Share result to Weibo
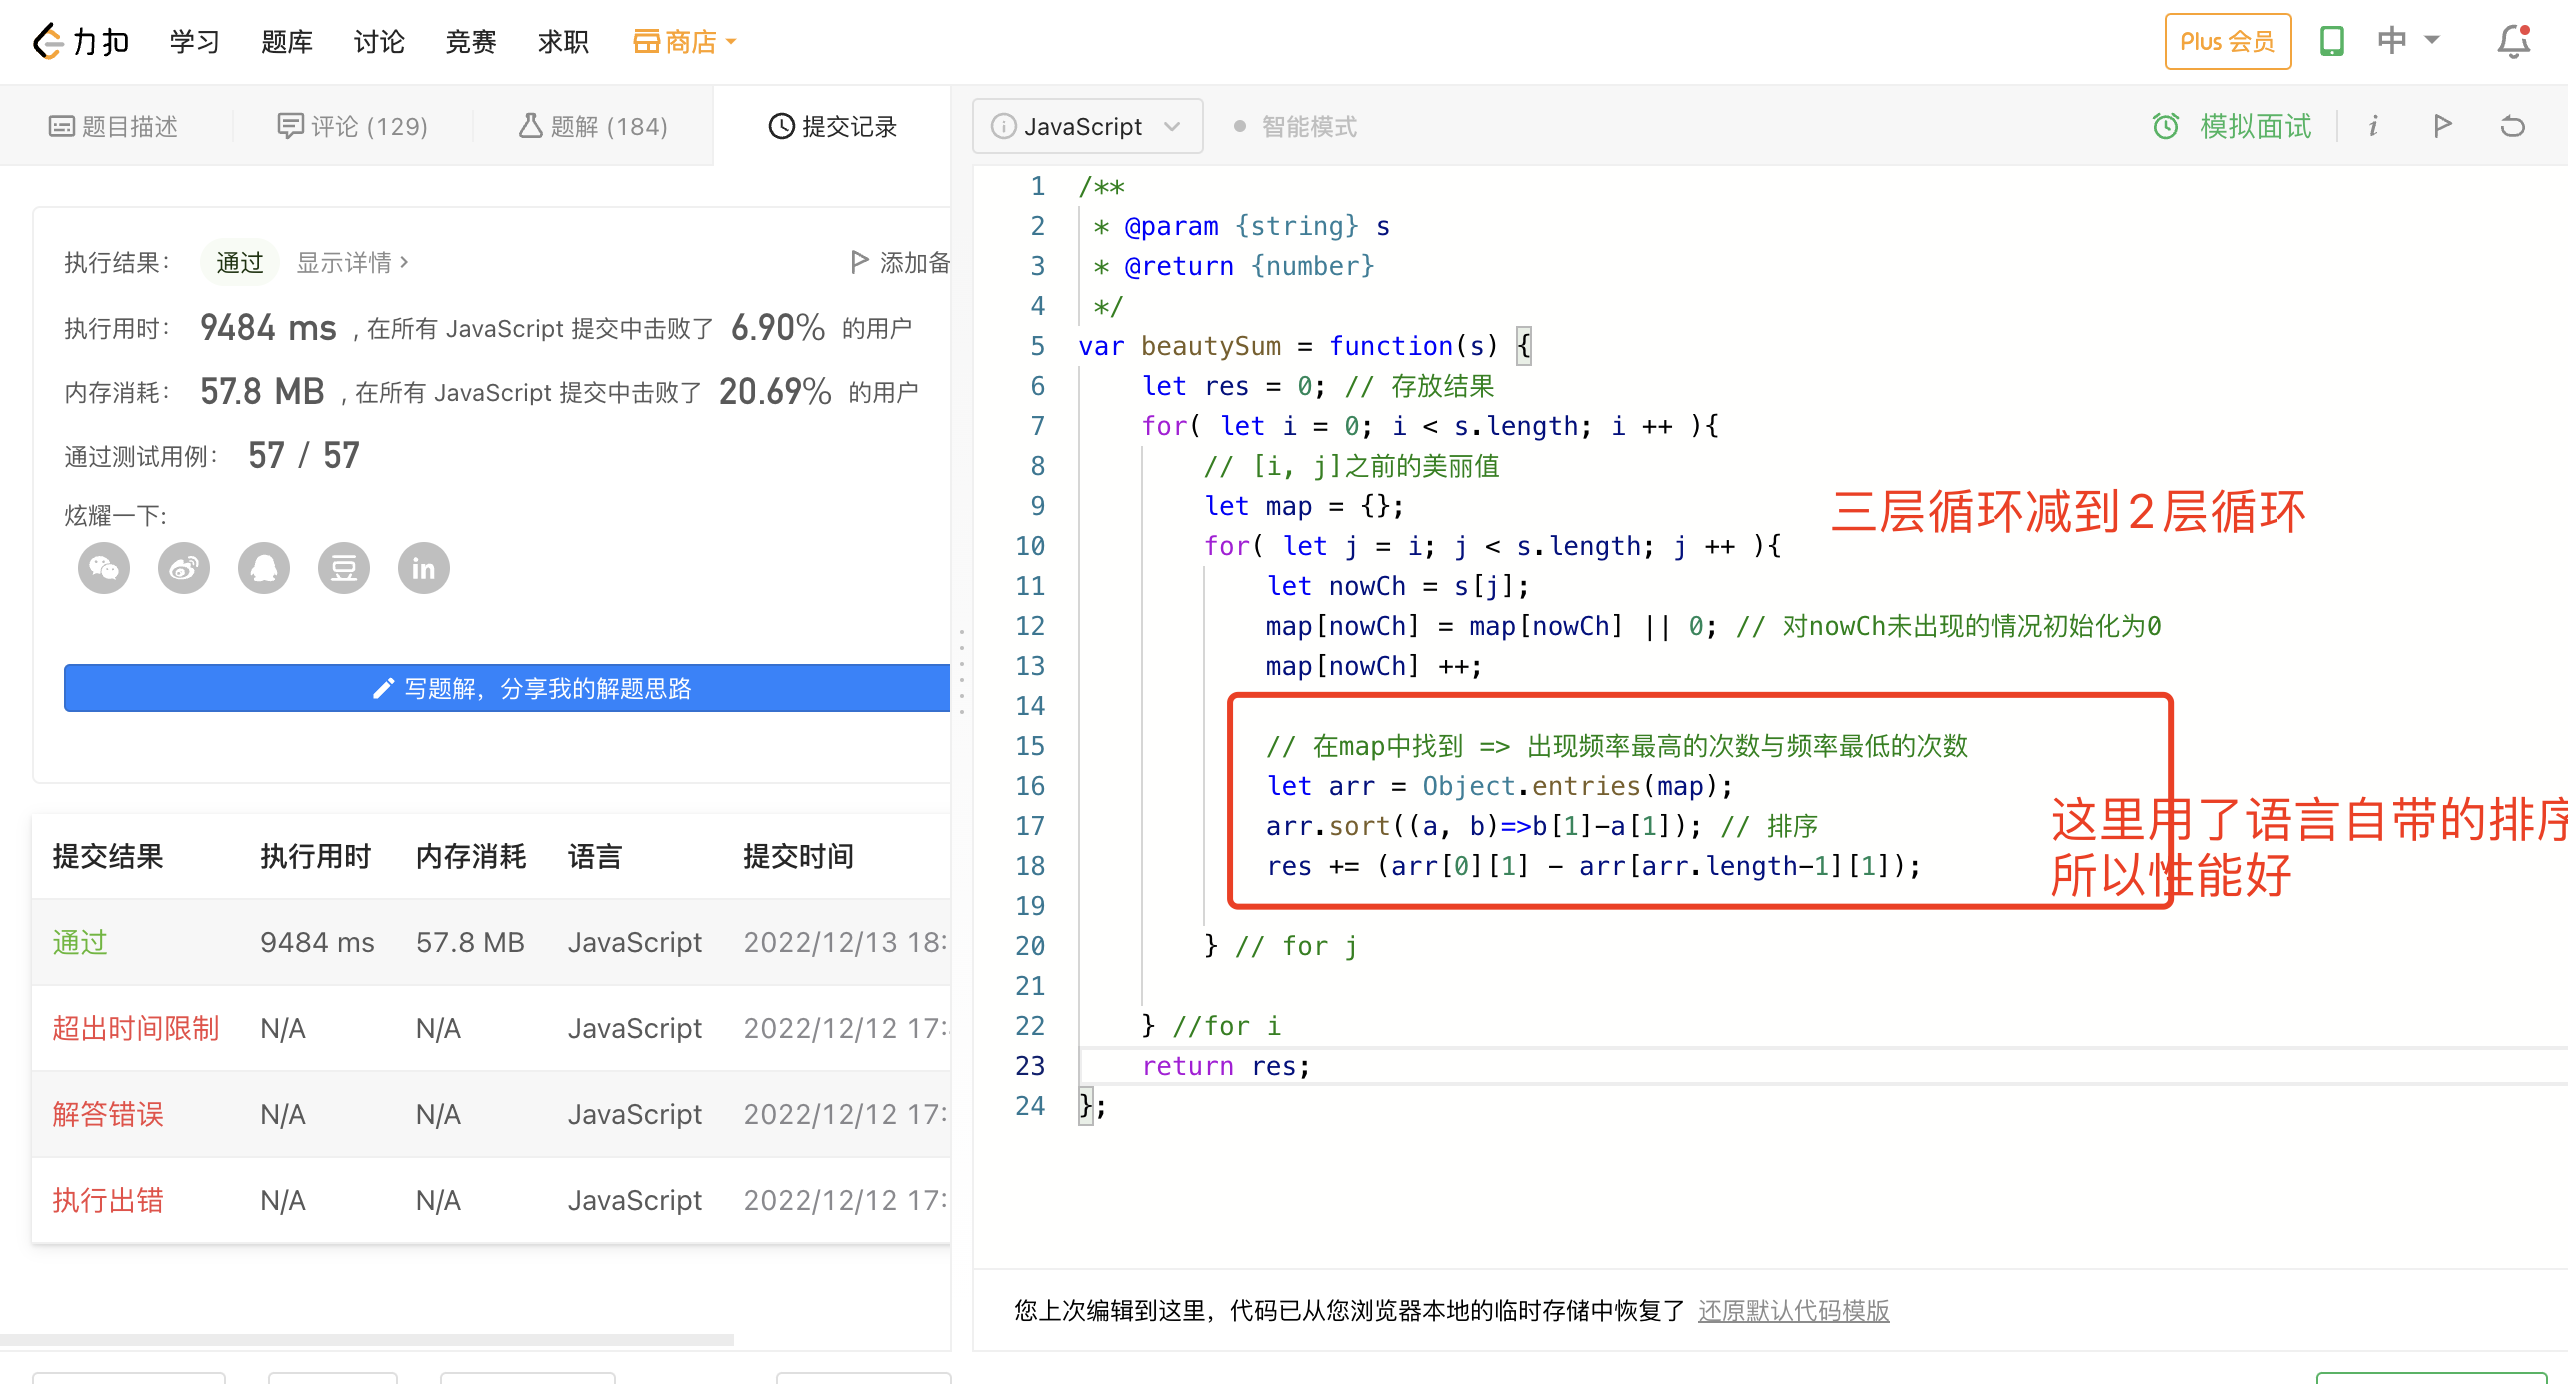 click(184, 568)
